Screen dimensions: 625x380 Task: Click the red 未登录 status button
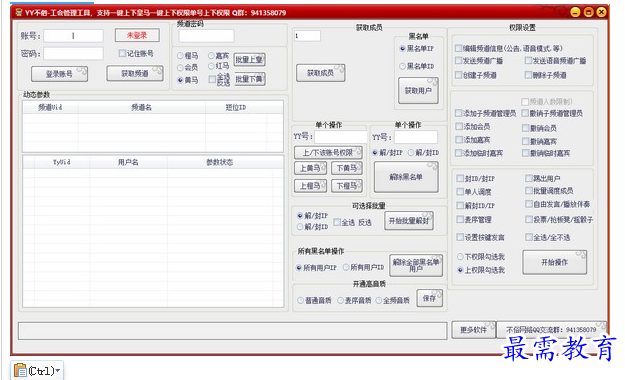point(137,35)
